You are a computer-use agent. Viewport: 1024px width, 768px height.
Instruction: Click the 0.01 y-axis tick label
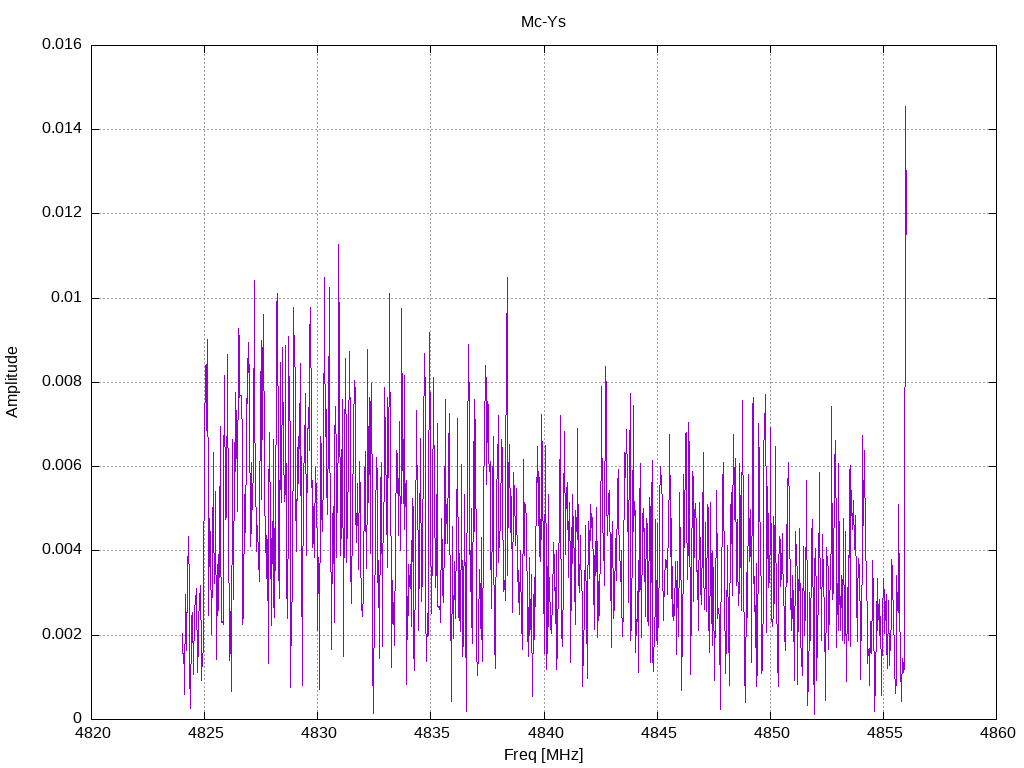coord(67,298)
